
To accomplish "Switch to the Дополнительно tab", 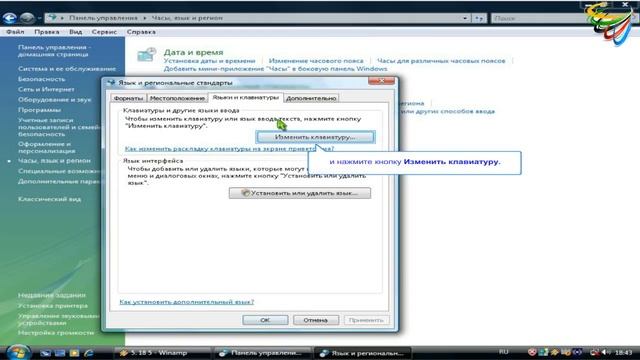I will (x=311, y=98).
